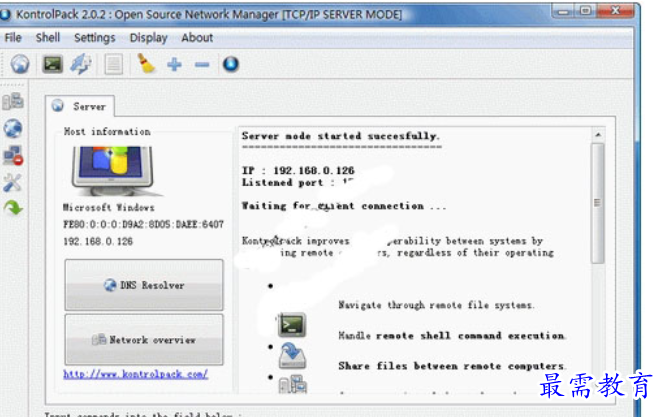Click the blue globe sidebar icon

click(13, 128)
